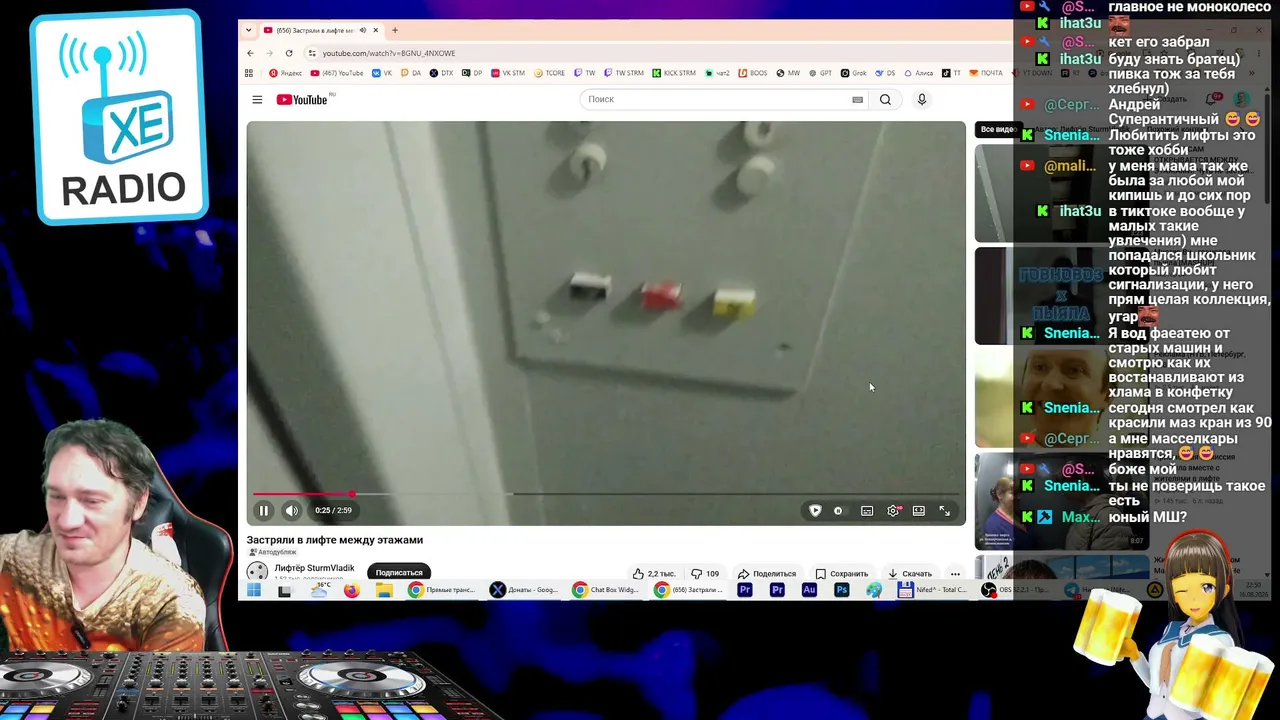Open Лифтёр SturmVladik channel name
1280x720 pixels.
click(x=314, y=568)
